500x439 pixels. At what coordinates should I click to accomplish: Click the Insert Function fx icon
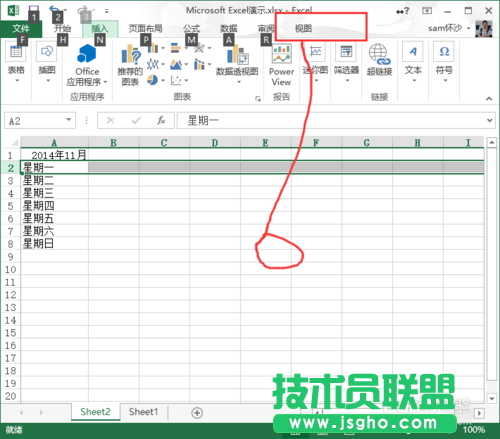(x=161, y=120)
